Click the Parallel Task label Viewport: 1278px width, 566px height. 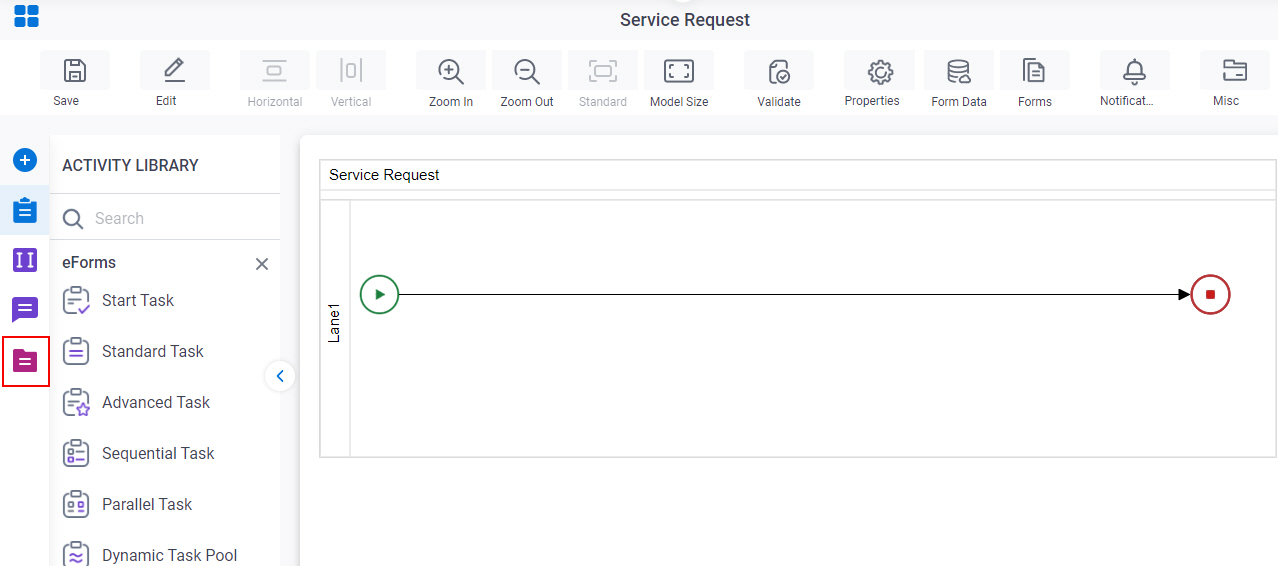click(x=147, y=504)
